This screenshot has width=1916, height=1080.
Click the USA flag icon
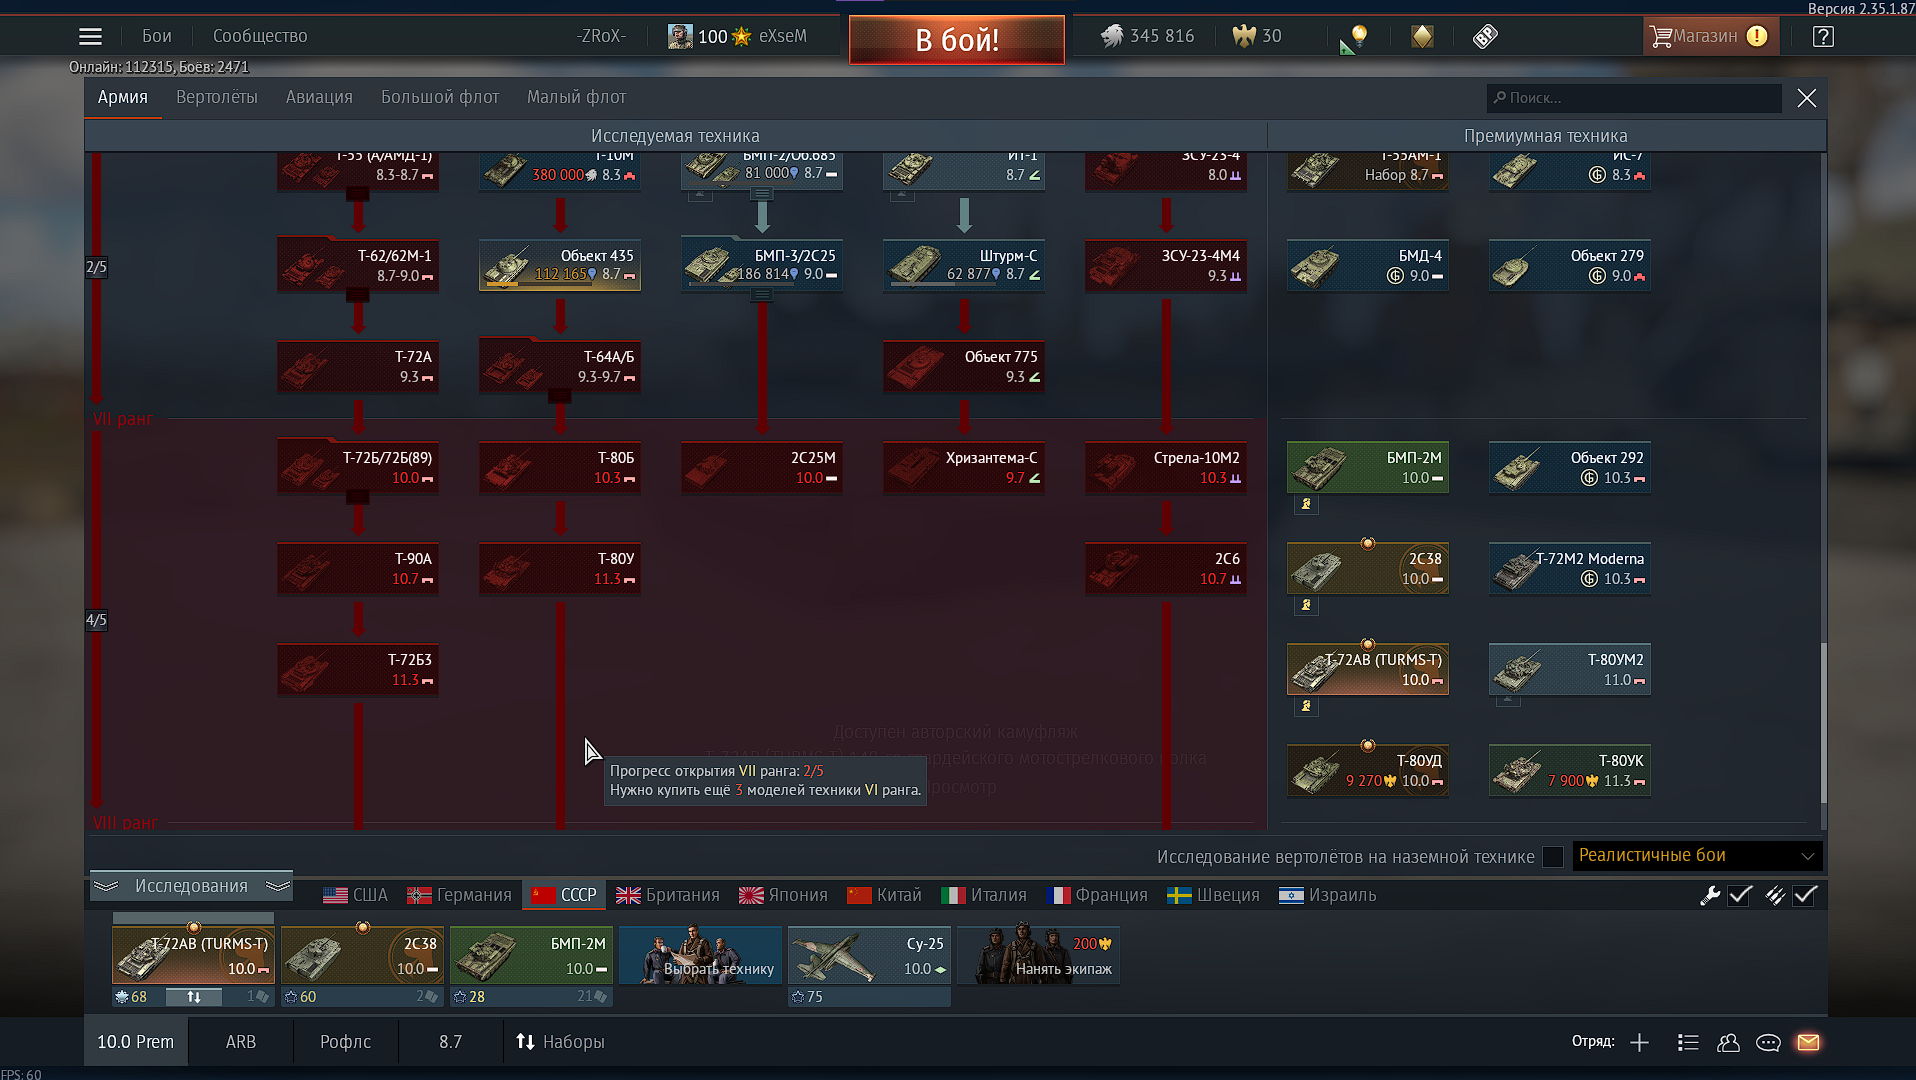(335, 895)
